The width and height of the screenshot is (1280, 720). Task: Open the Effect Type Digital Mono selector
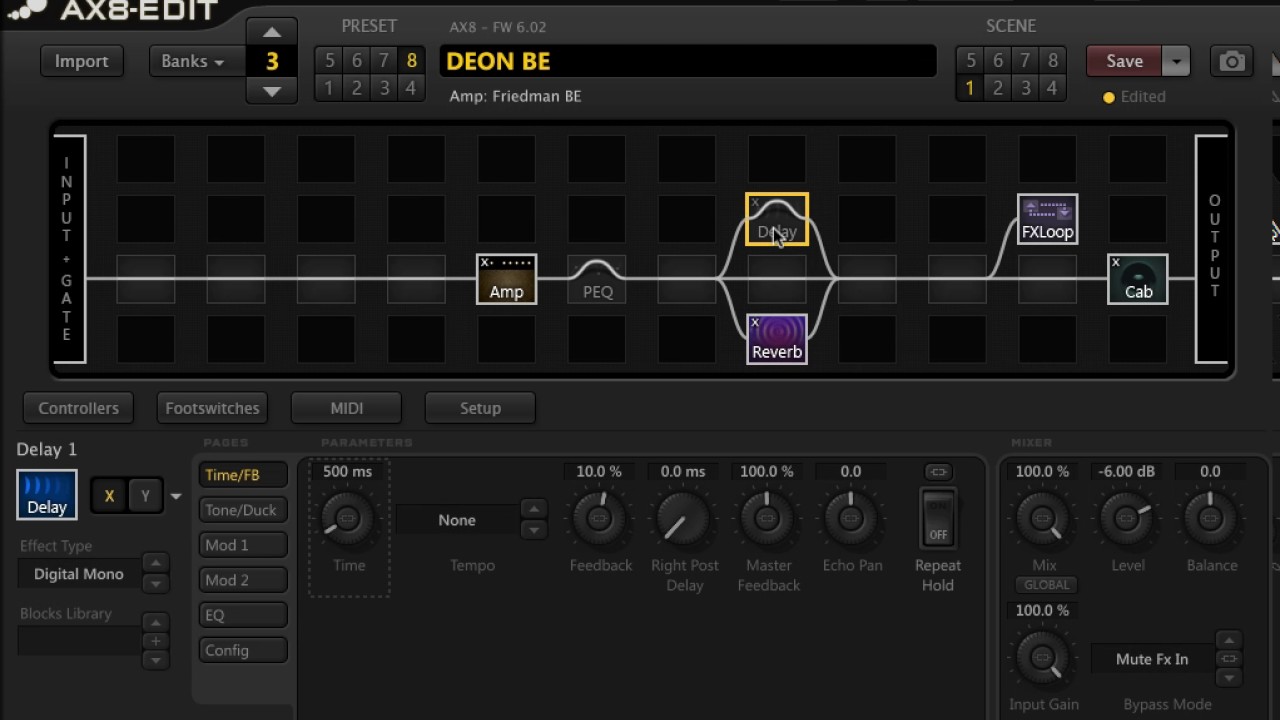coord(79,574)
